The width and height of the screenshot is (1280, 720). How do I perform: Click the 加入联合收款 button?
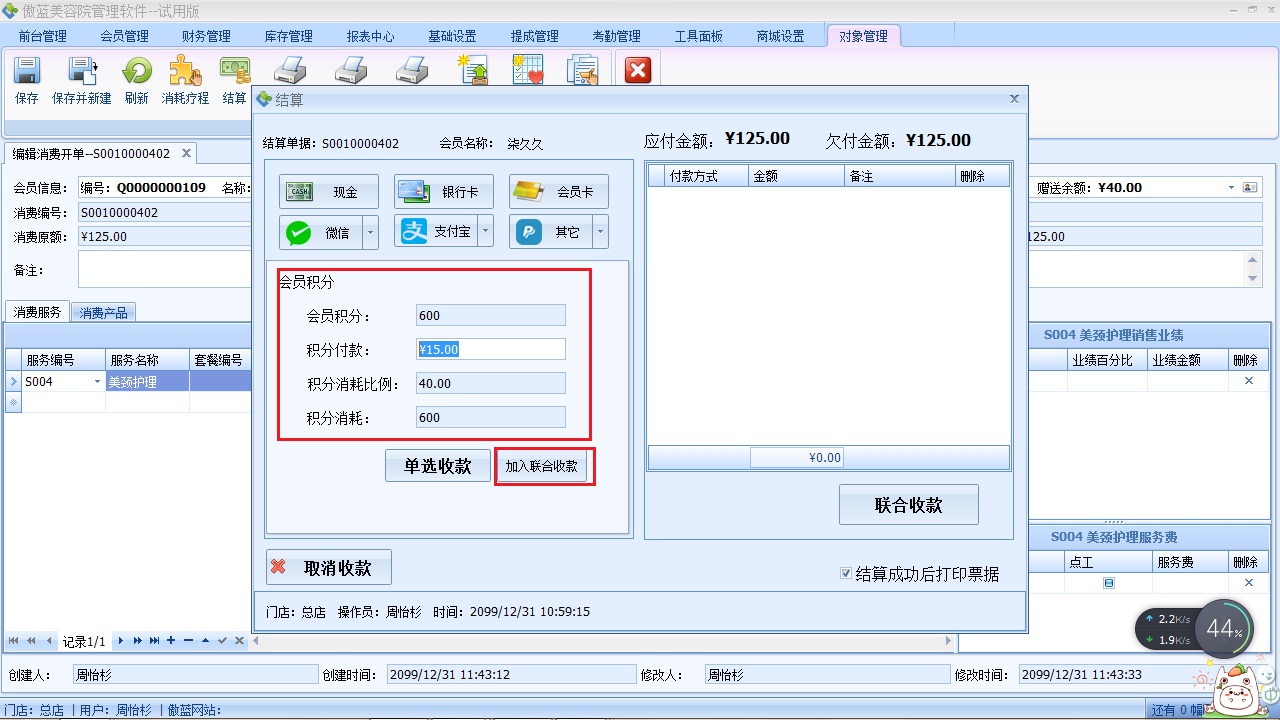pos(543,465)
